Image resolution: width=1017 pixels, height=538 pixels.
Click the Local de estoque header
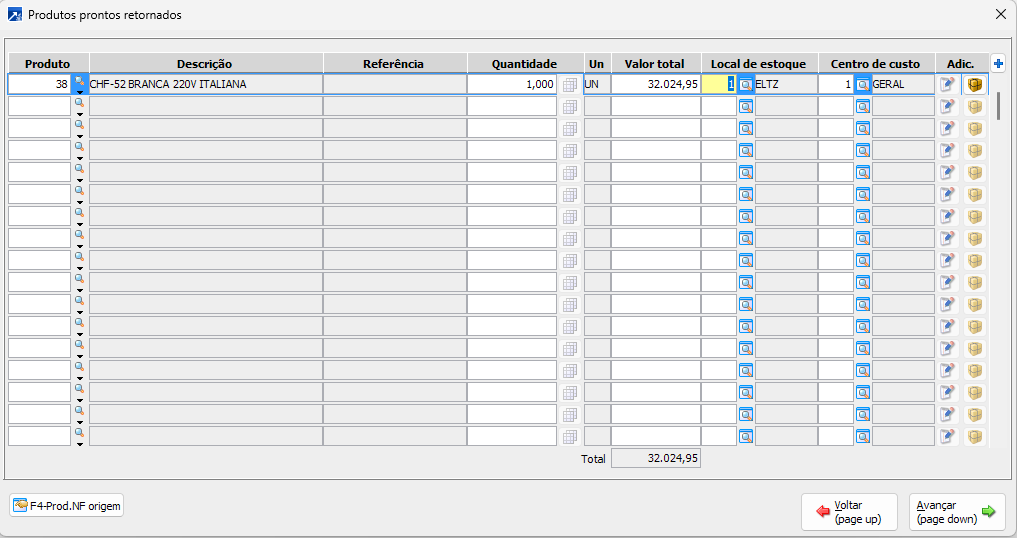pyautogui.click(x=759, y=64)
